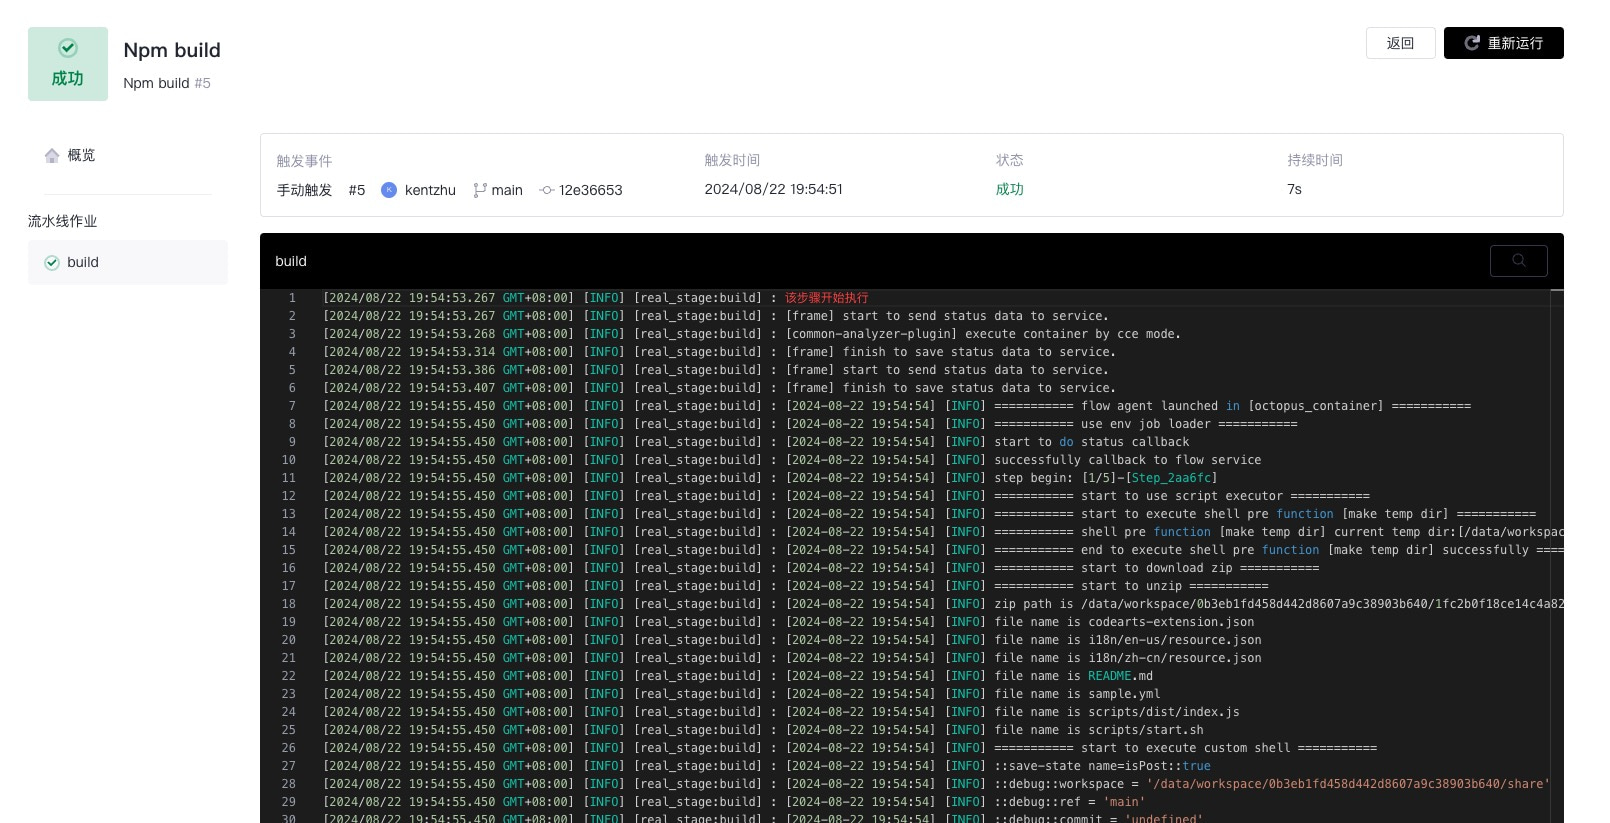Viewport: 1610px width, 823px height.
Task: Click the 重新运行 rerun button label
Action: coord(1515,43)
